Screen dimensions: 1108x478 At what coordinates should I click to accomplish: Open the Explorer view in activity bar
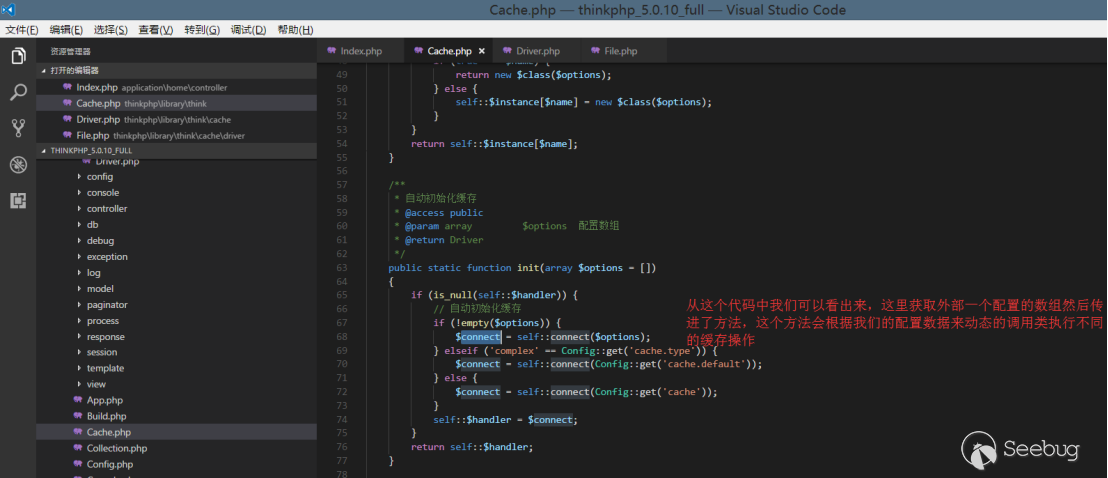pyautogui.click(x=18, y=56)
